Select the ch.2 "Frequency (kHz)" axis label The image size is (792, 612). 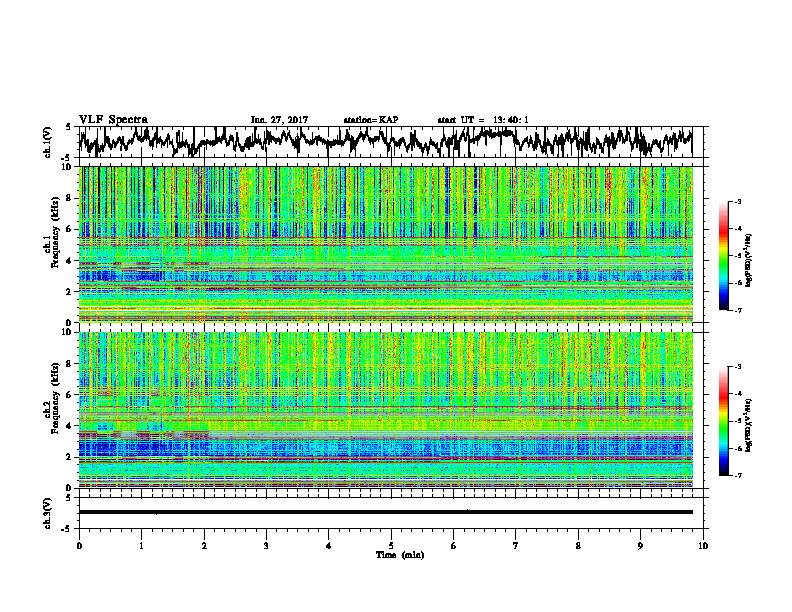tap(55, 398)
